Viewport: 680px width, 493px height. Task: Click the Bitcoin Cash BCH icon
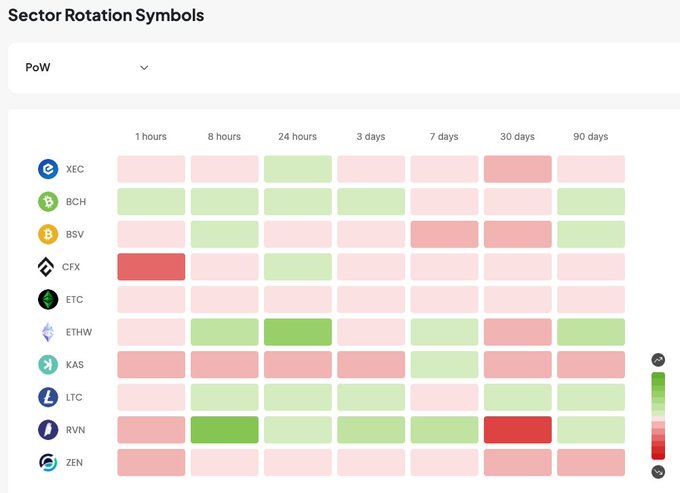pyautogui.click(x=48, y=202)
